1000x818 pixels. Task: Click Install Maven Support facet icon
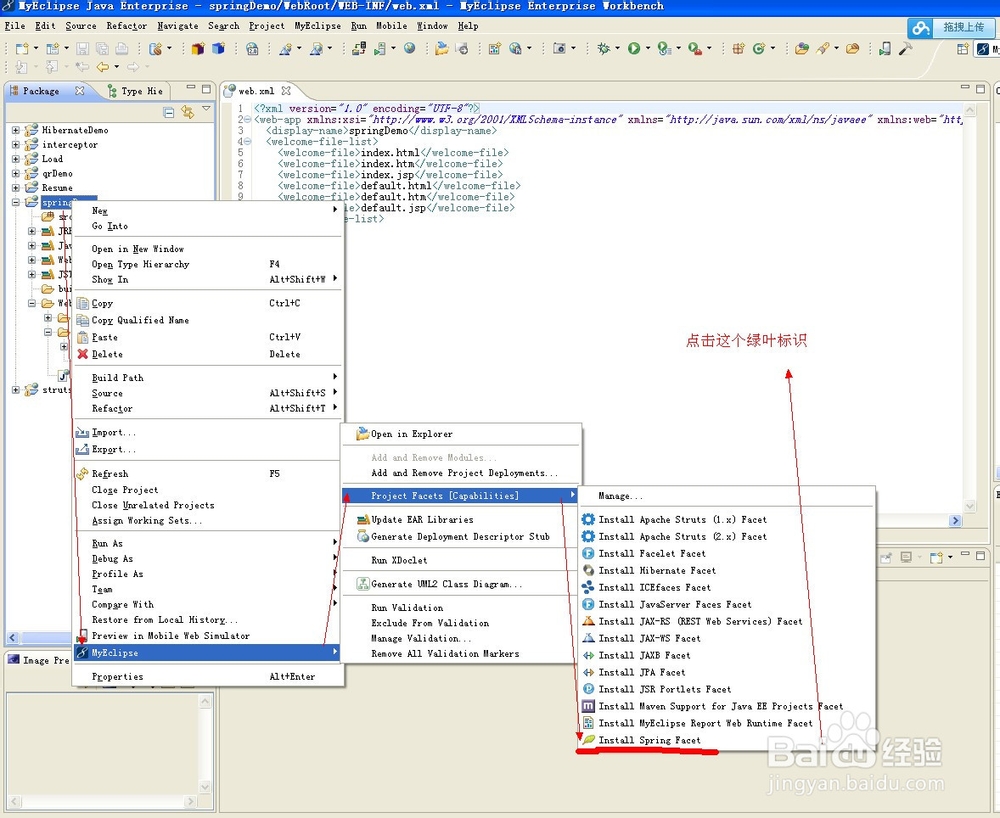[x=588, y=706]
